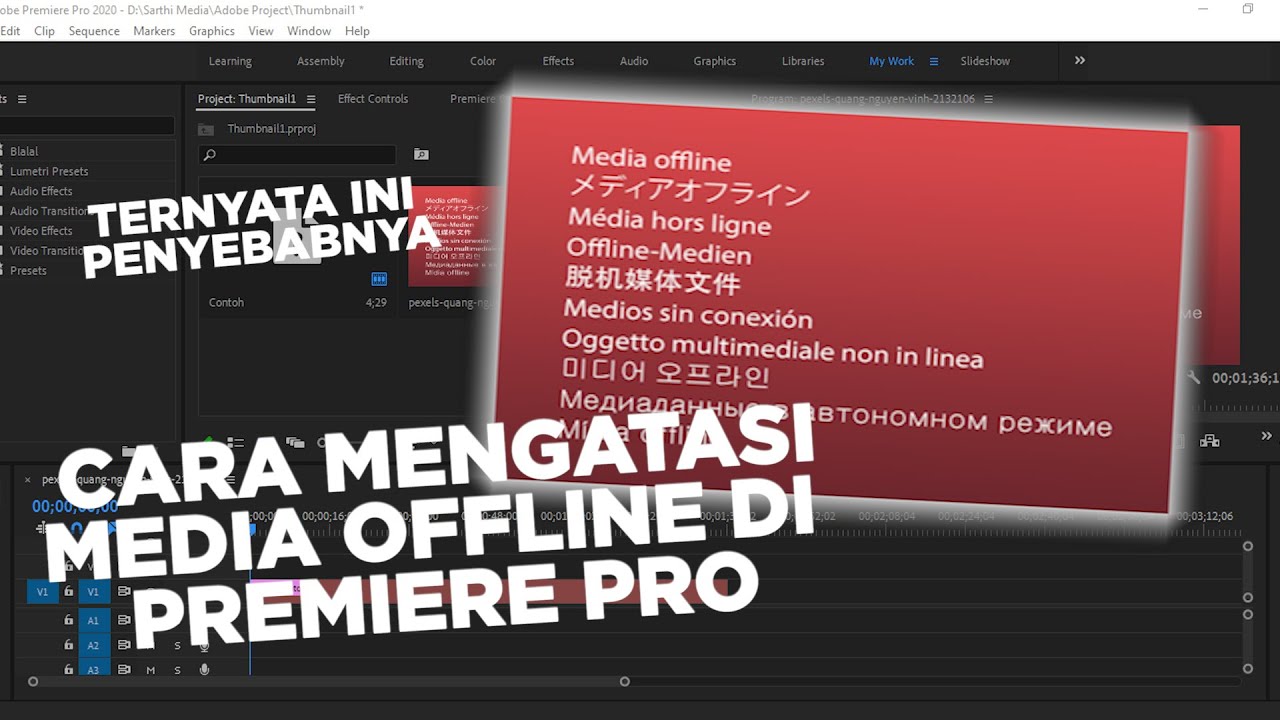1280x720 pixels.
Task: Click the Multi-camera view icon in Program monitor
Action: 1209,440
